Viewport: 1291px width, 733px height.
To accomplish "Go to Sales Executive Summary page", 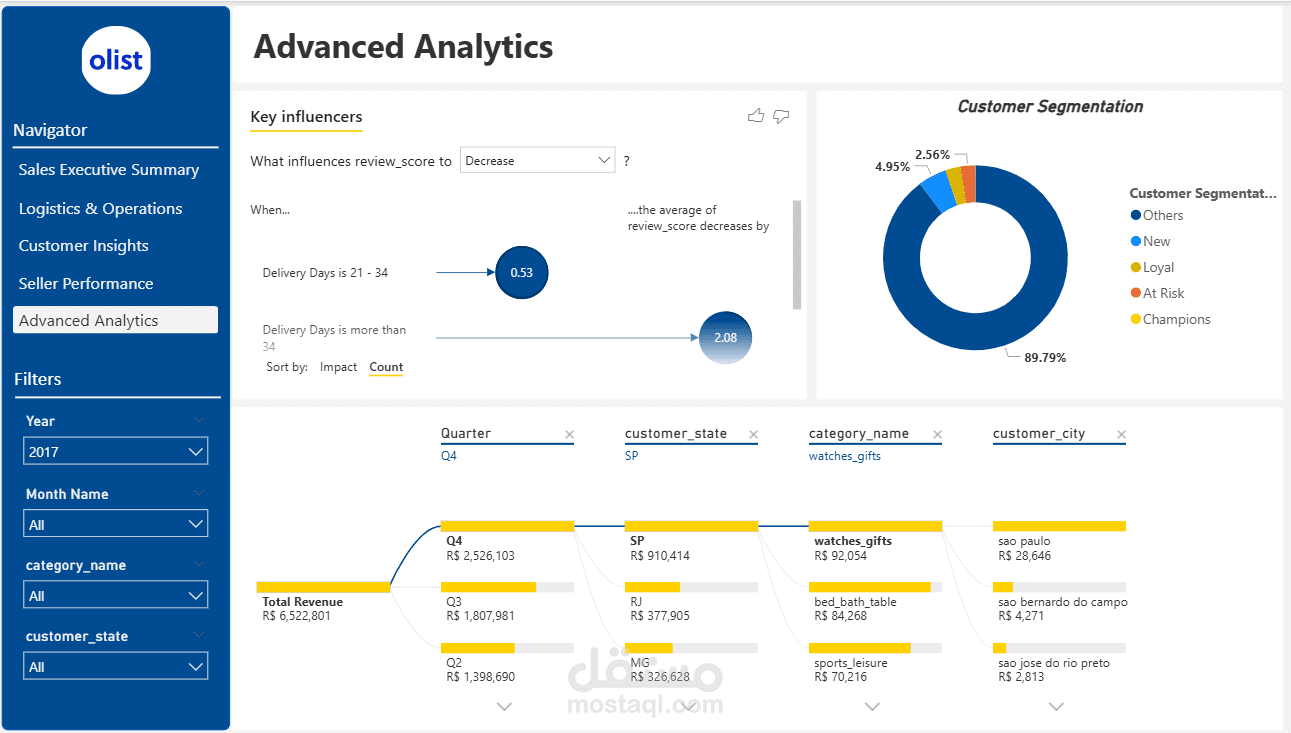I will point(109,170).
